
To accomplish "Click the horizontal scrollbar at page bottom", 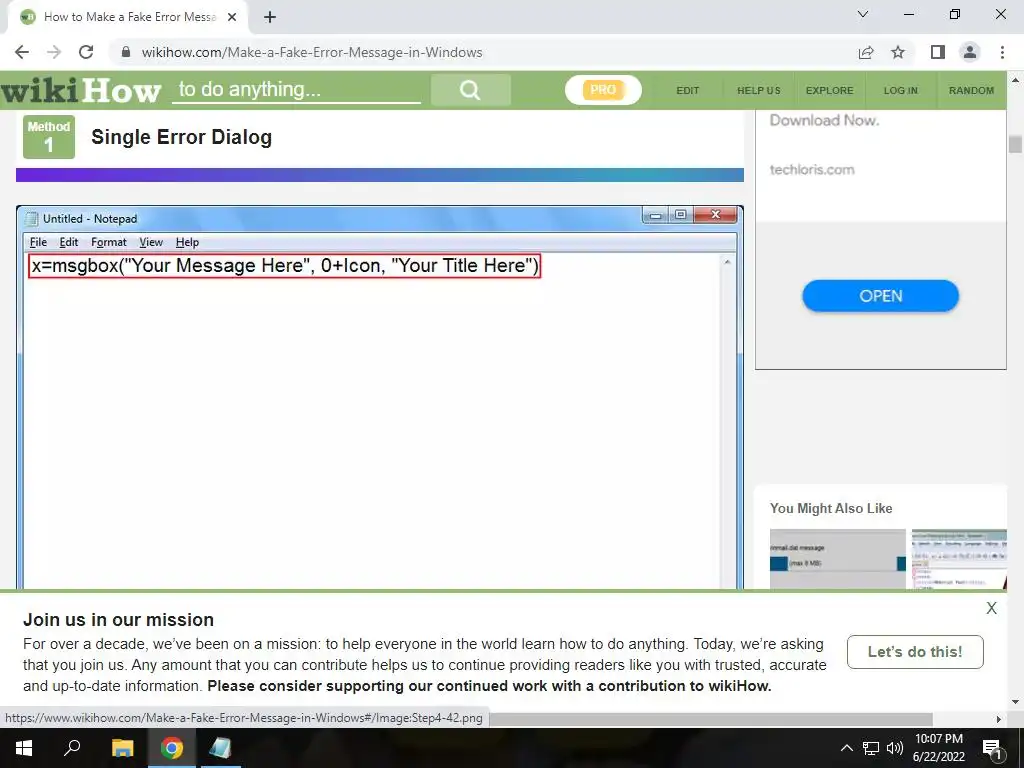I will (711, 718).
